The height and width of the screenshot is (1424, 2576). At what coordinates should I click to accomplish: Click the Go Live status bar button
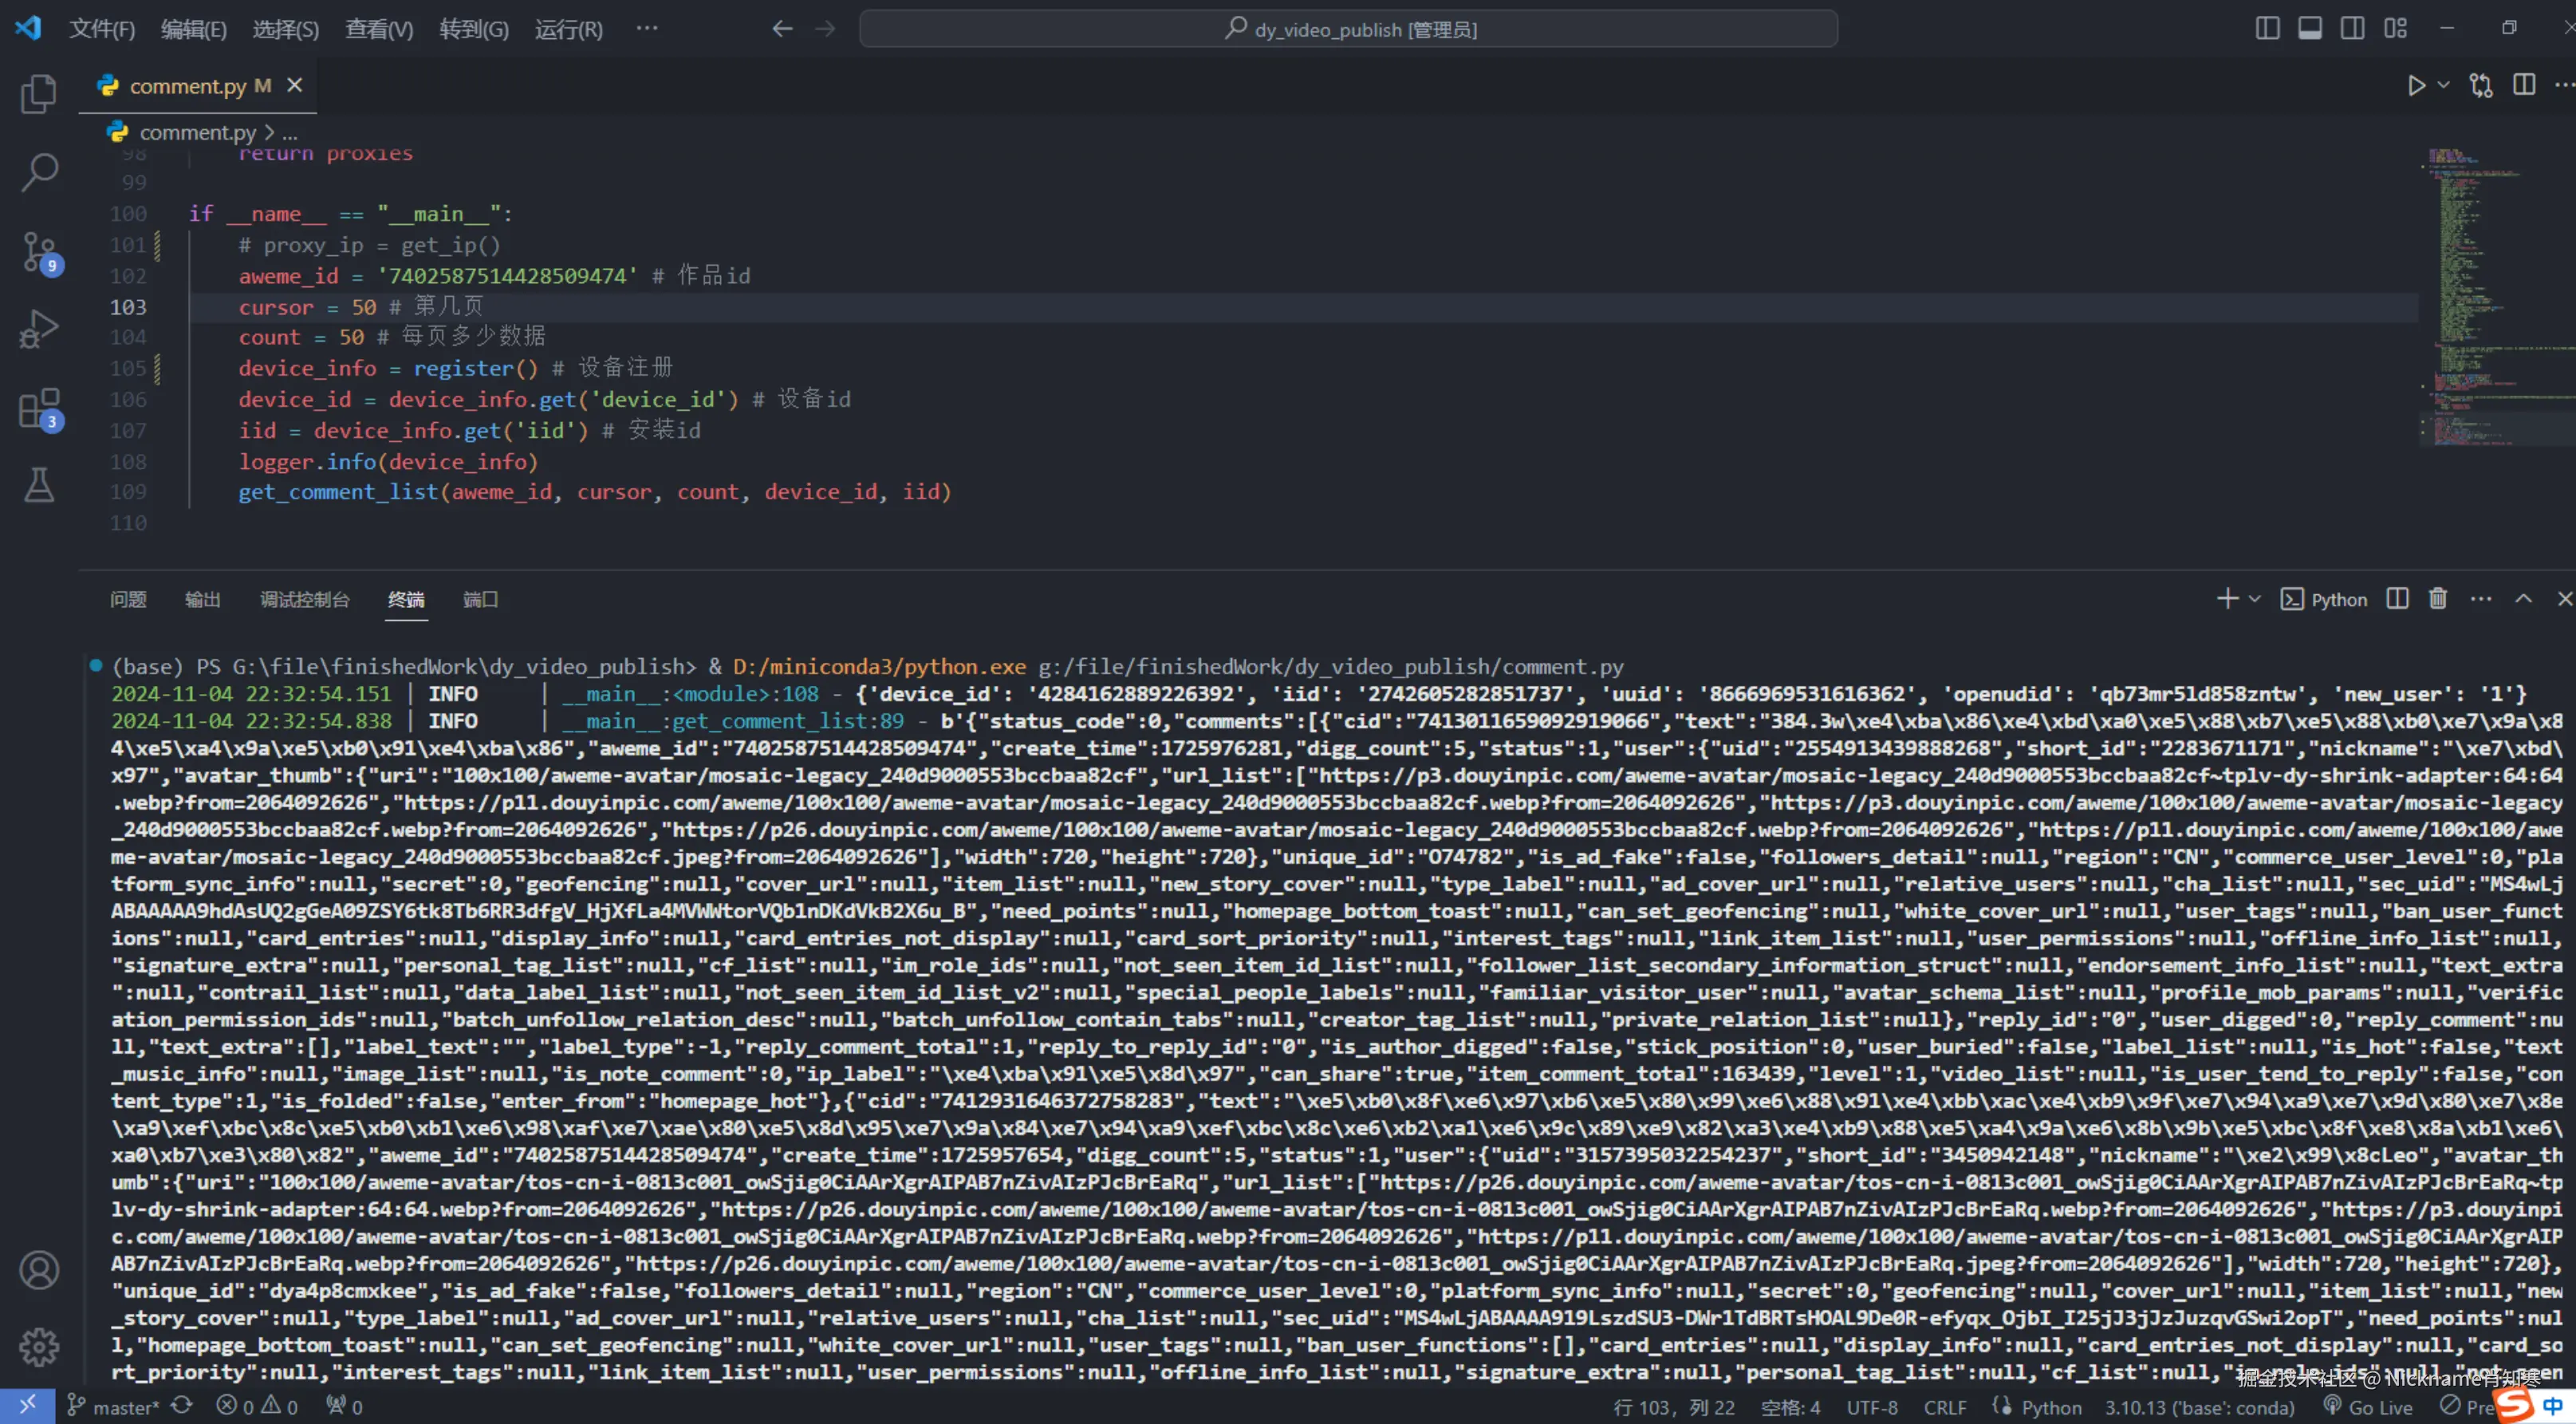tap(2369, 1407)
